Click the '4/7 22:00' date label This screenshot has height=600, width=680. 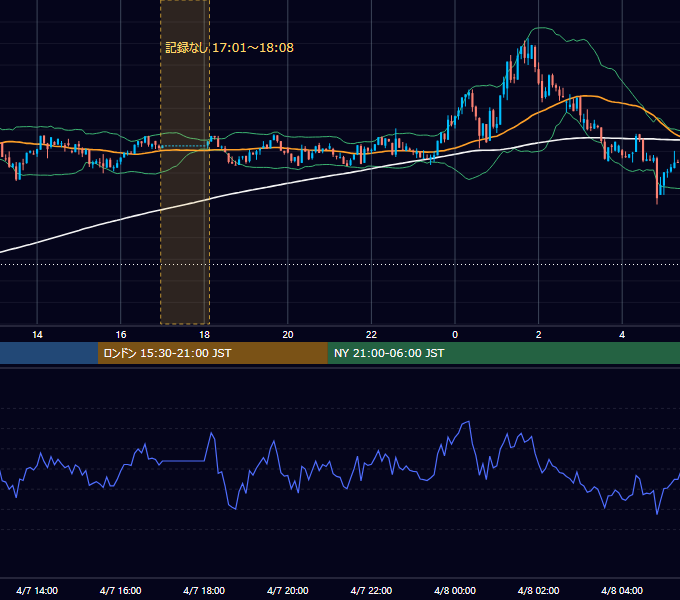click(x=371, y=590)
